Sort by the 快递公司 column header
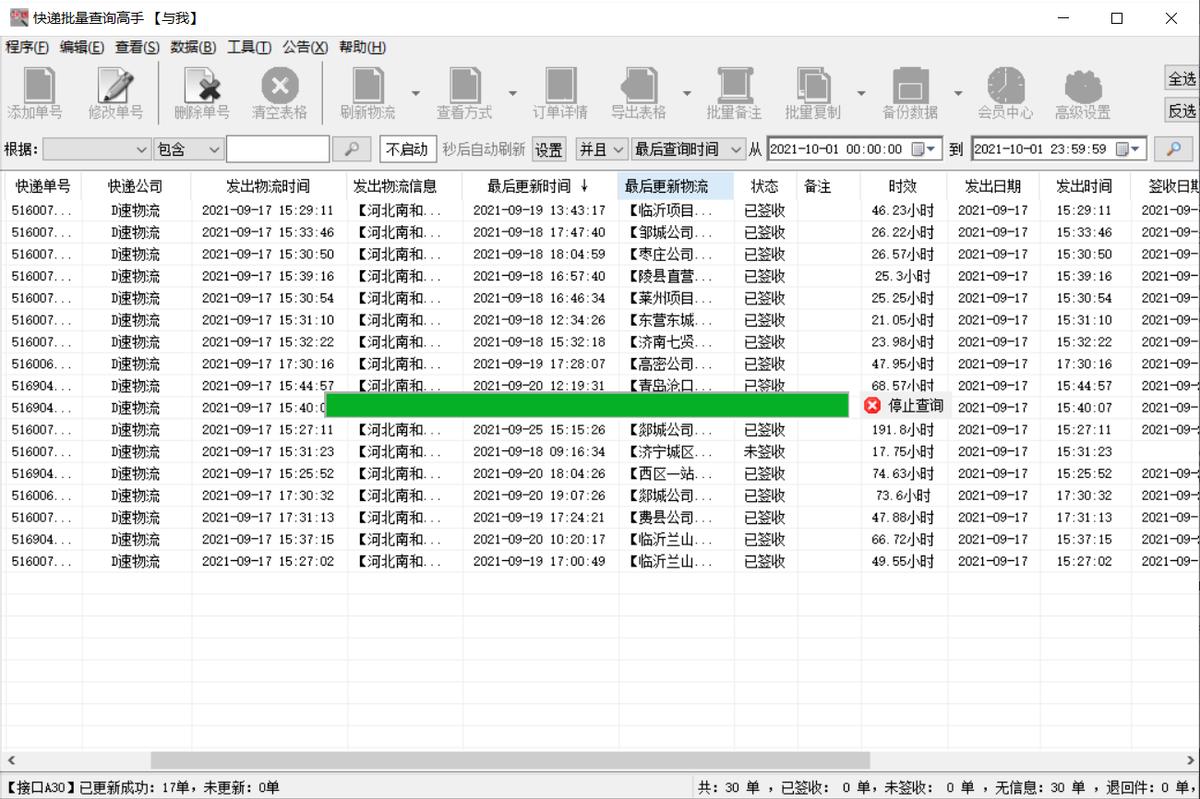Screen dimensions: 1200x799 pyautogui.click(x=136, y=186)
